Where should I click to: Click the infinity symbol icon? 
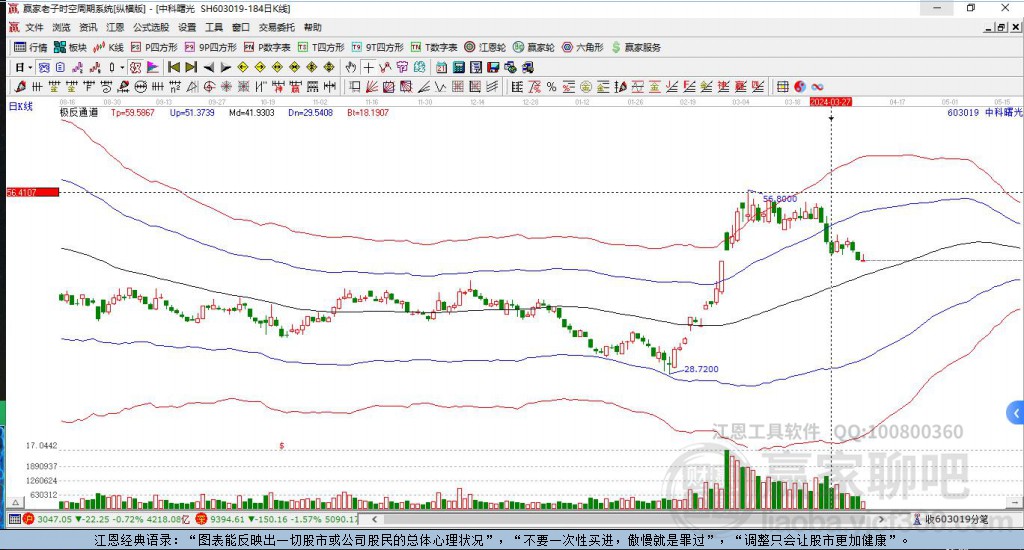point(817,87)
